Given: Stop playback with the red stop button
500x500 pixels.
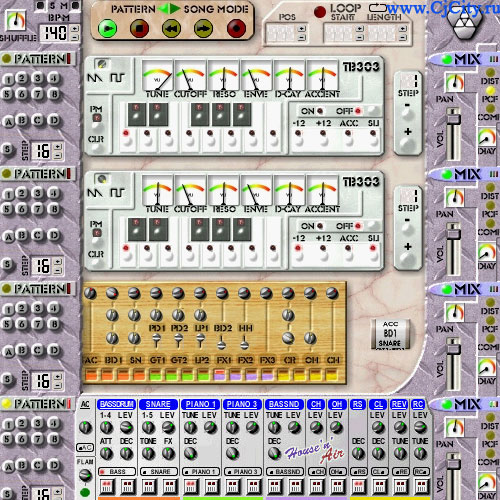Looking at the screenshot, I should point(139,29).
